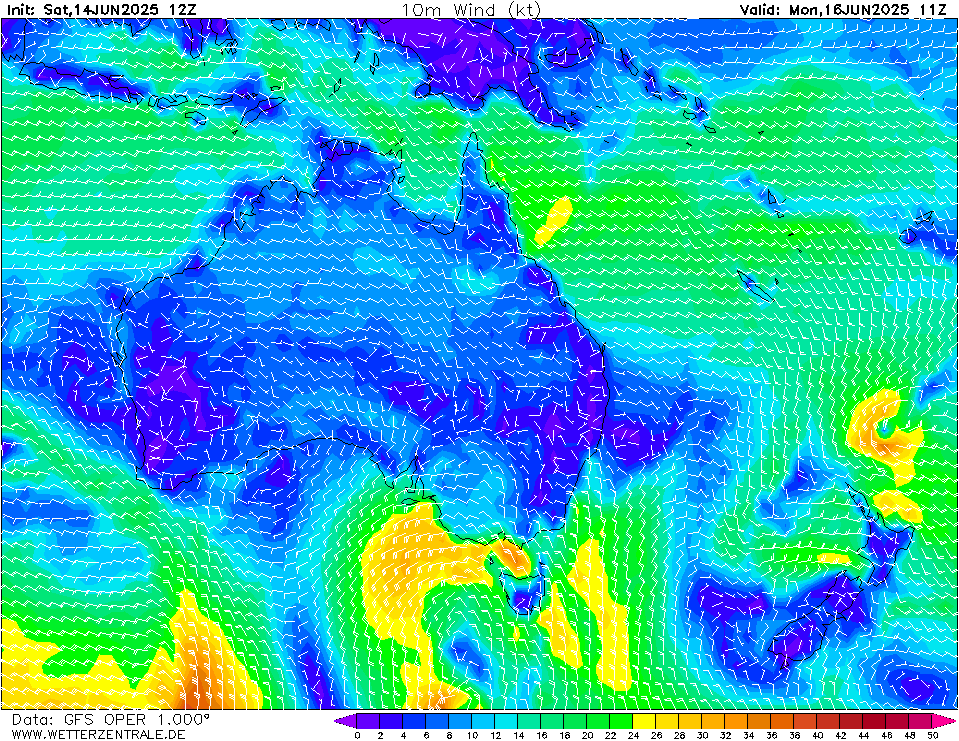Viewport: 959px width, 741px height.
Task: Click the 40 label on the color scale
Action: (818, 735)
